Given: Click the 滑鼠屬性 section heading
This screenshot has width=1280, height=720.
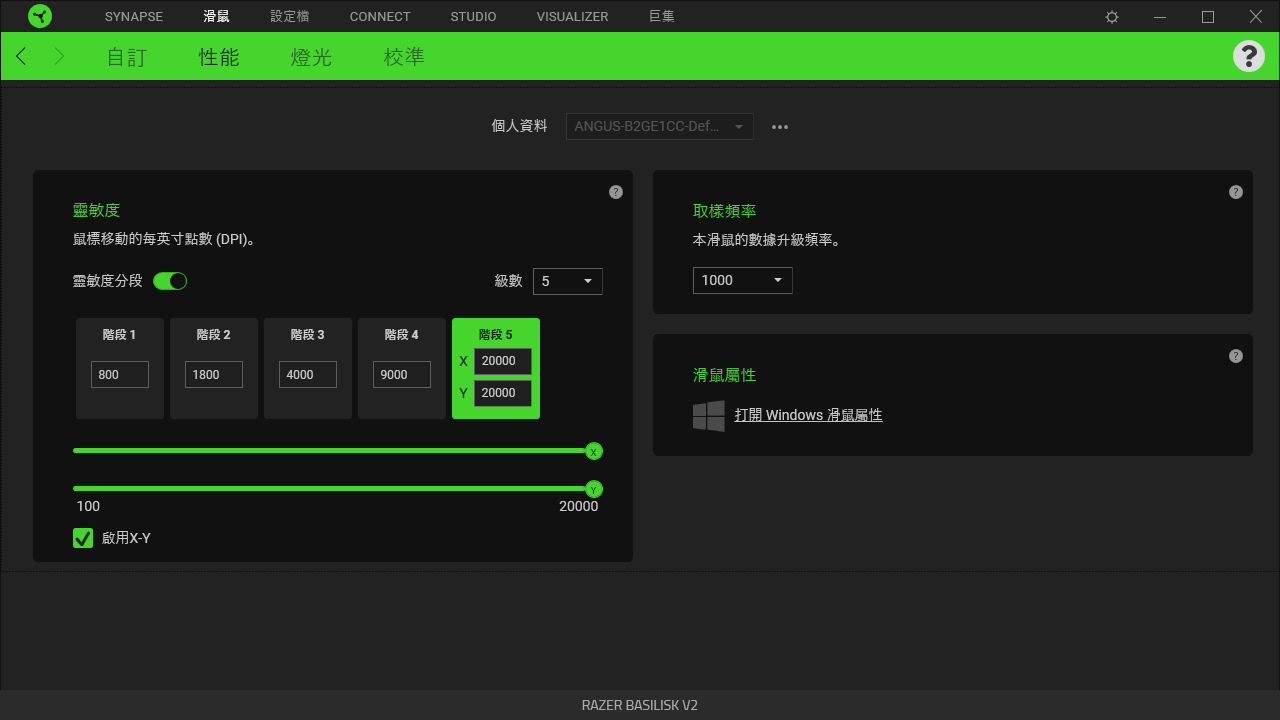Looking at the screenshot, I should point(725,375).
